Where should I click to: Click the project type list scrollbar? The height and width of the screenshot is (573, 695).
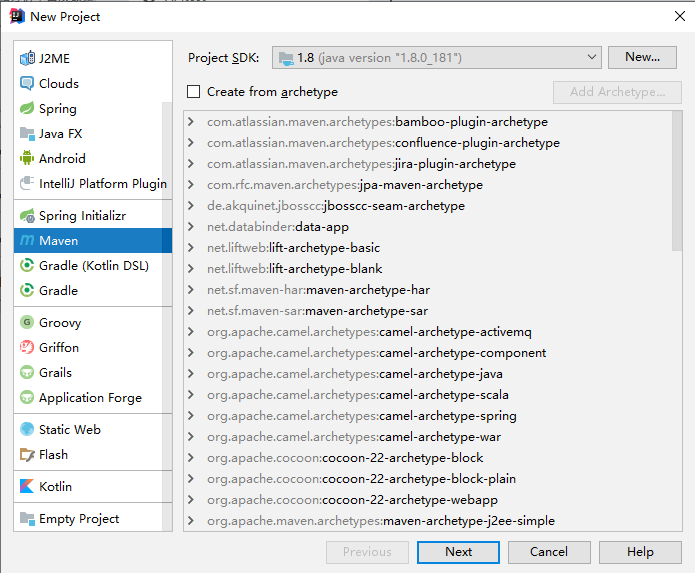[167, 316]
